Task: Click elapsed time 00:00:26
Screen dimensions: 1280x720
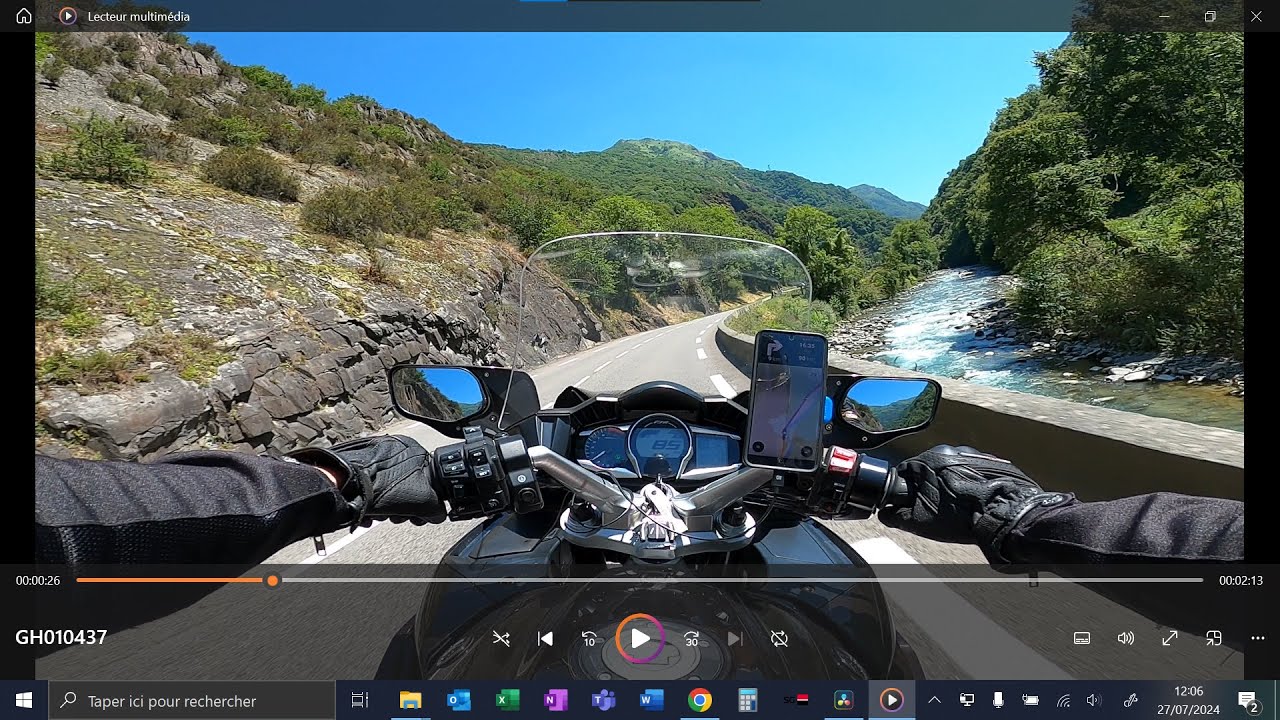Action: [x=38, y=580]
